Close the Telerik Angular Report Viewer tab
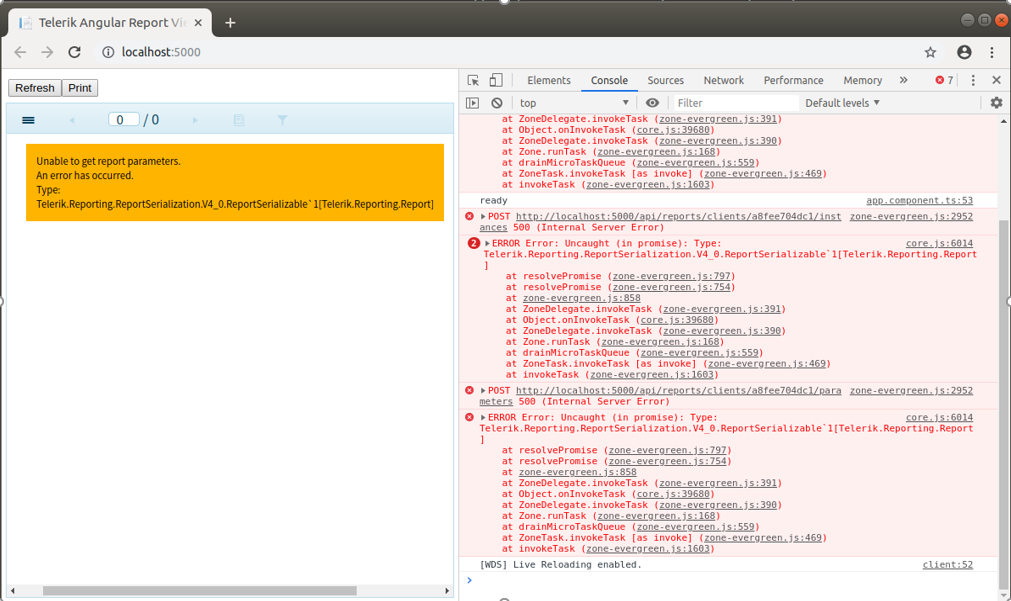The height and width of the screenshot is (601, 1011). tap(198, 23)
